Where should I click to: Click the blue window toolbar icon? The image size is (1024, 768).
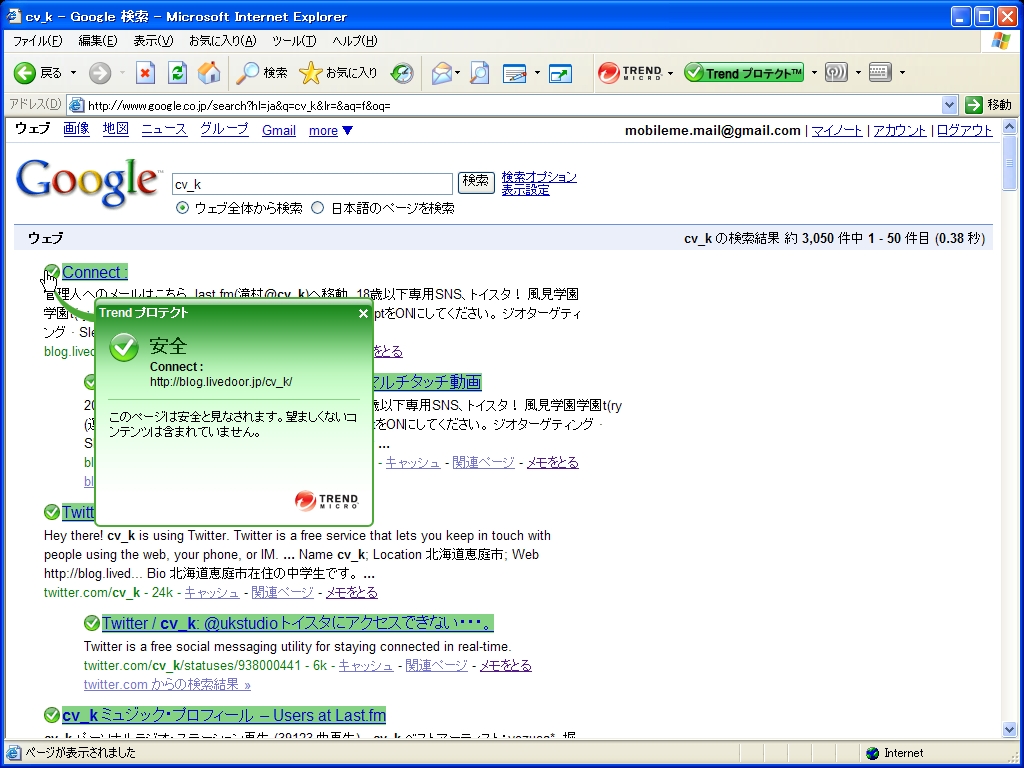pyautogui.click(x=560, y=73)
